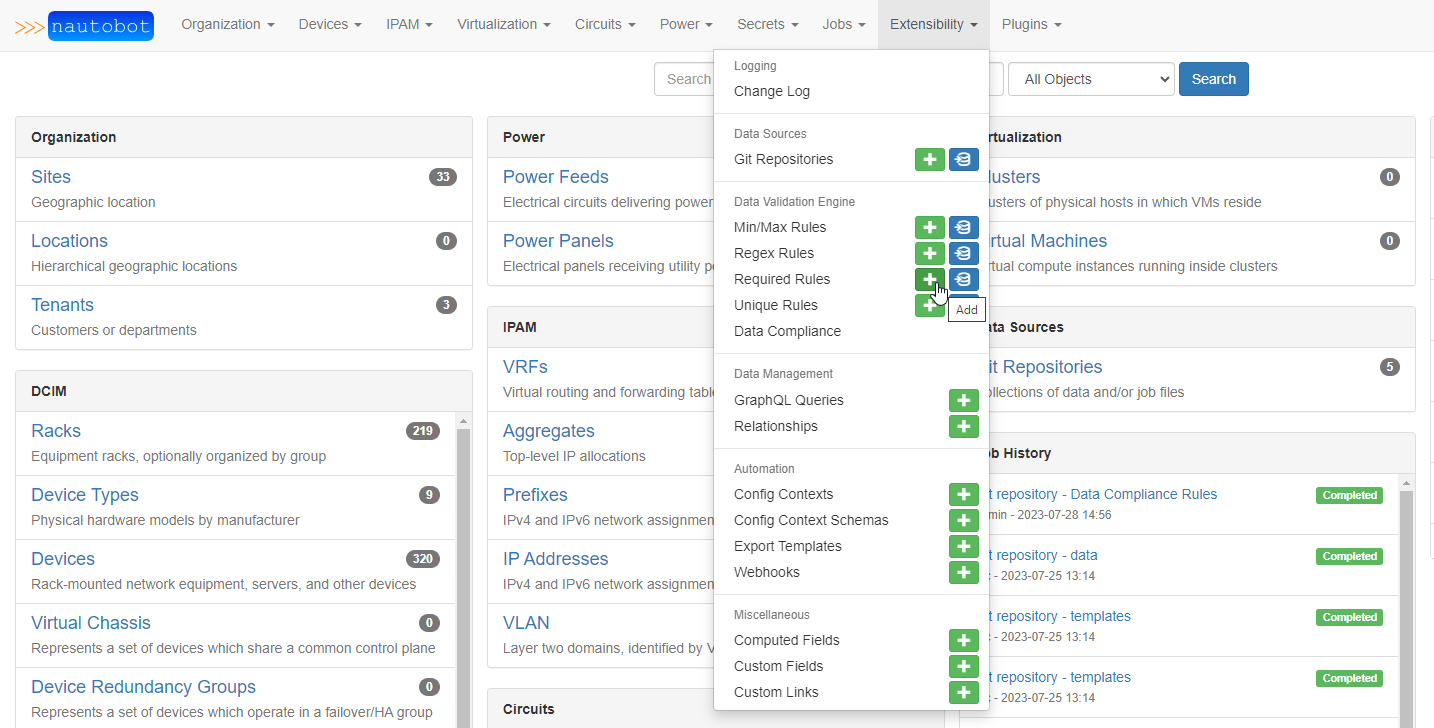Screen dimensions: 1434x728
Task: Click the Add icon for Unique Rules
Action: [929, 305]
